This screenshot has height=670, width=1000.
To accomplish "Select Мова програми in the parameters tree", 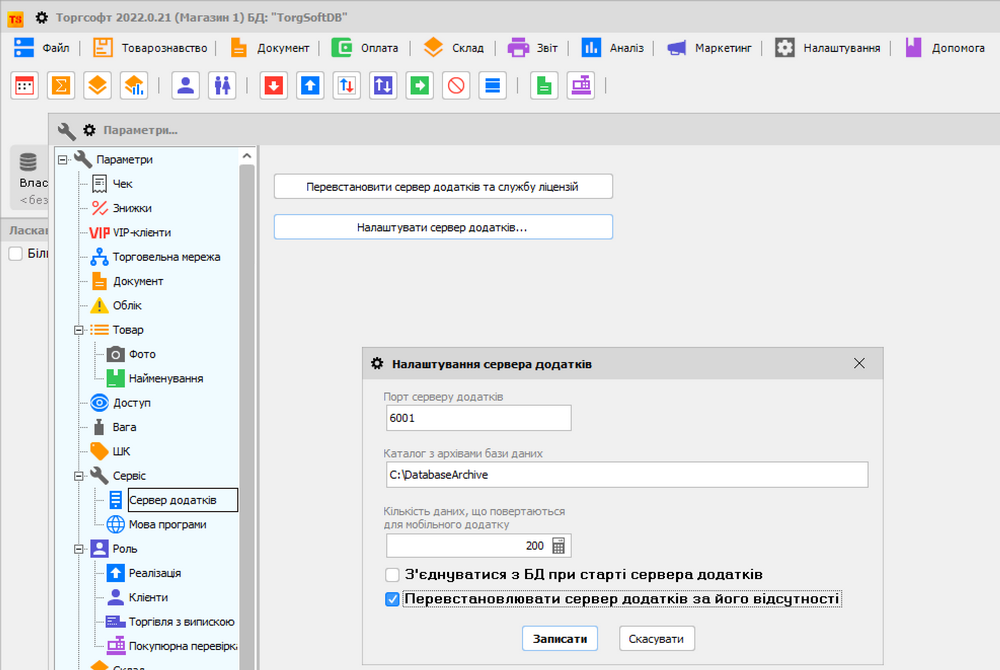I will [x=167, y=524].
